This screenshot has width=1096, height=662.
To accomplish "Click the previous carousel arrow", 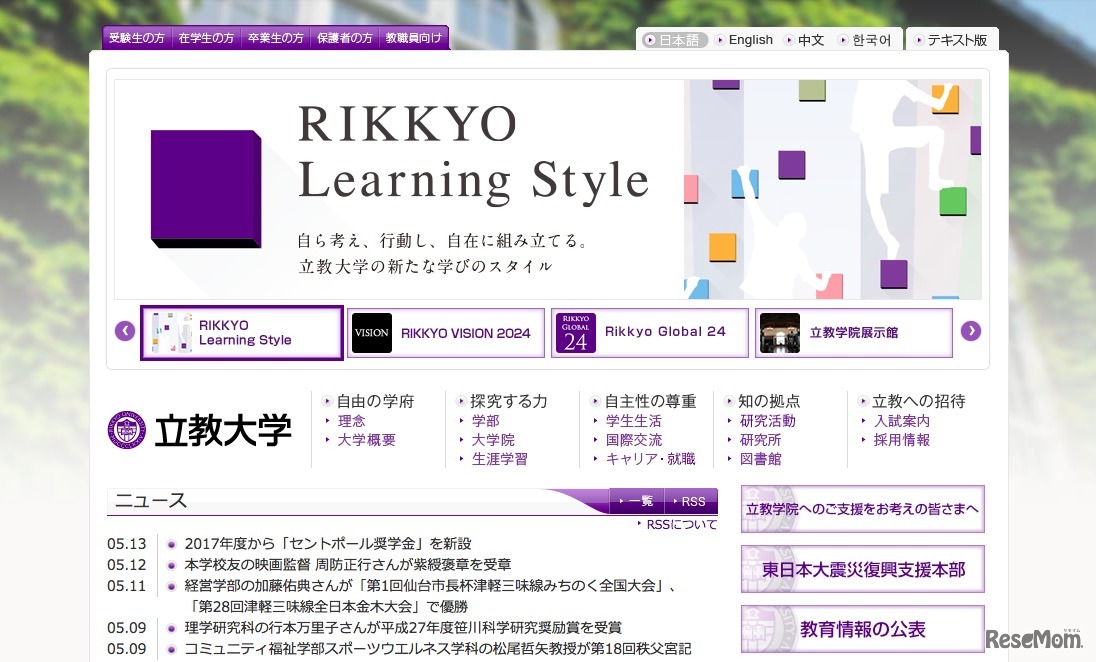I will [x=124, y=330].
